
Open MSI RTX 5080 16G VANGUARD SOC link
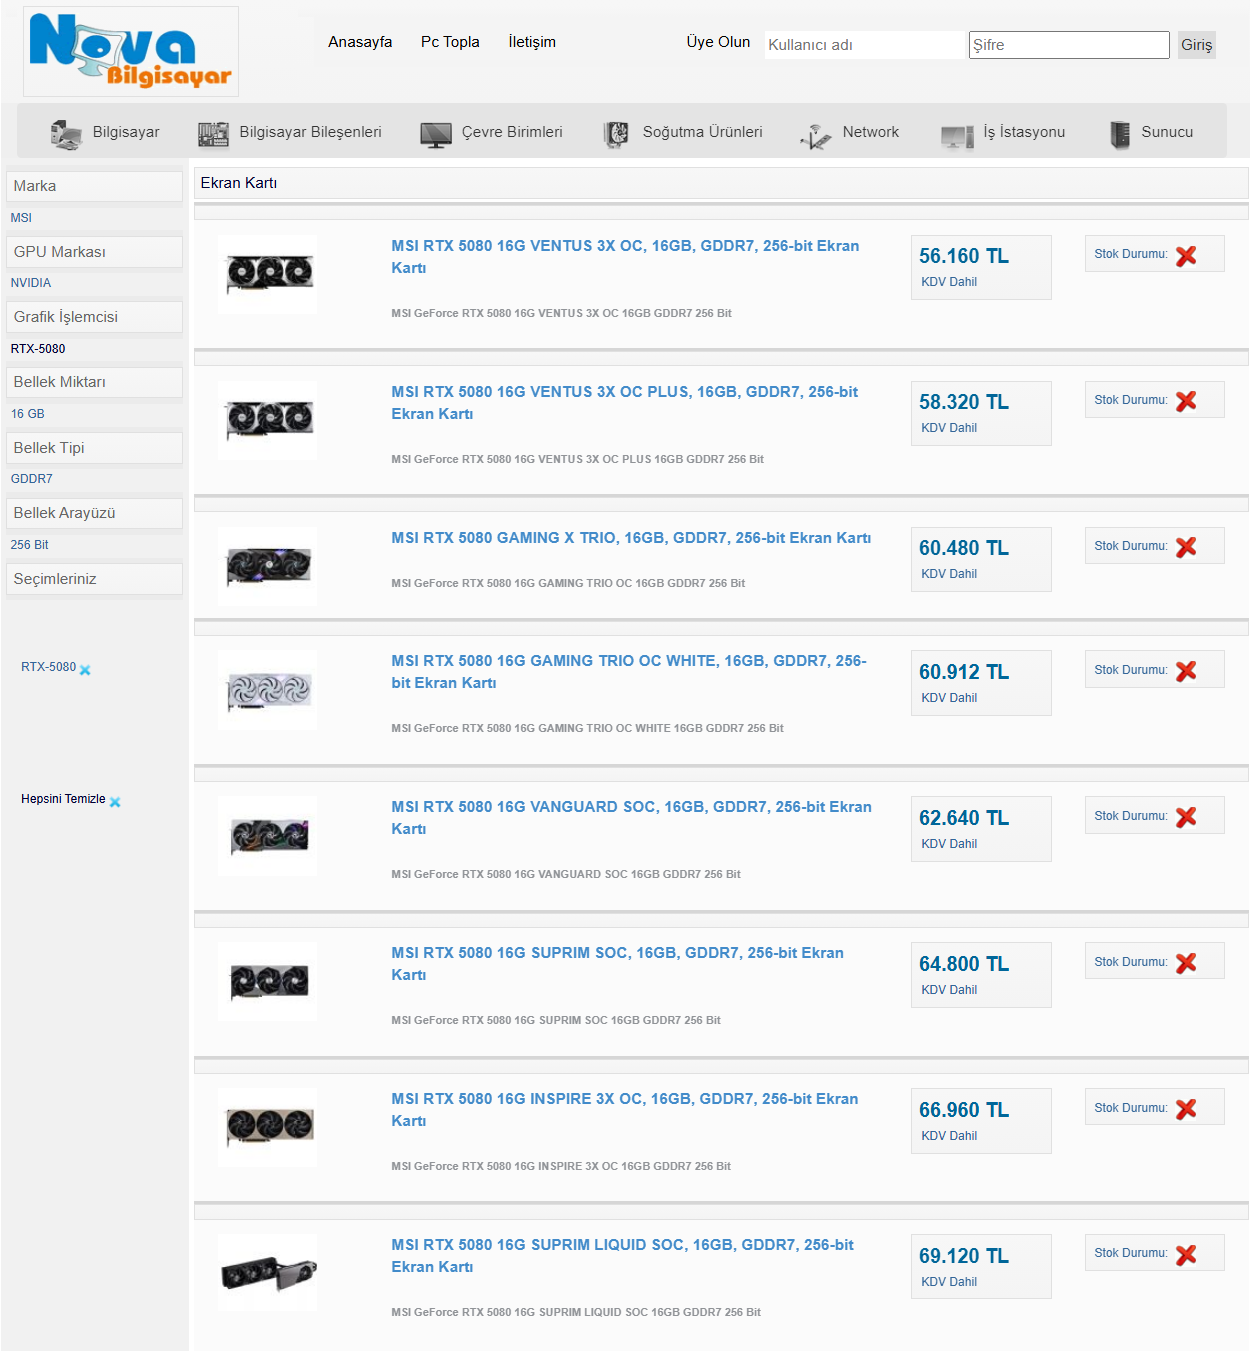pyautogui.click(x=631, y=818)
